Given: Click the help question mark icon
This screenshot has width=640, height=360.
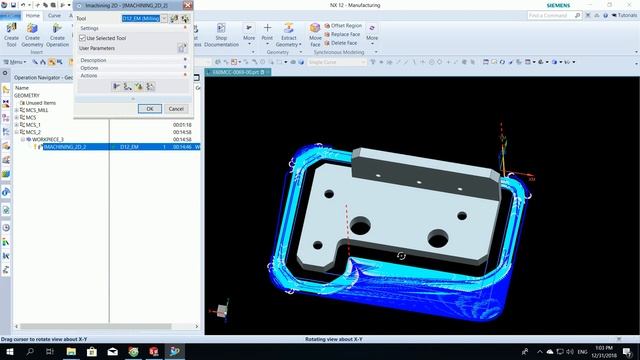Looking at the screenshot, I should click(x=605, y=16).
